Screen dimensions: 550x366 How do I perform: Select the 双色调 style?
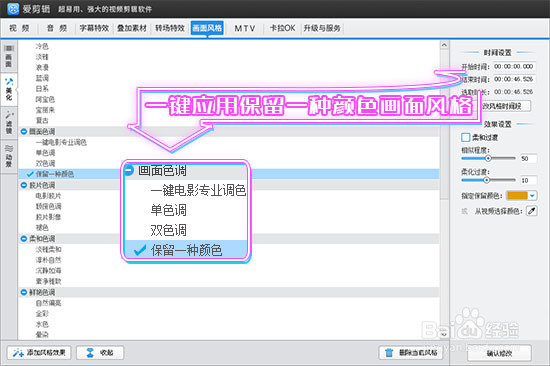pos(46,164)
